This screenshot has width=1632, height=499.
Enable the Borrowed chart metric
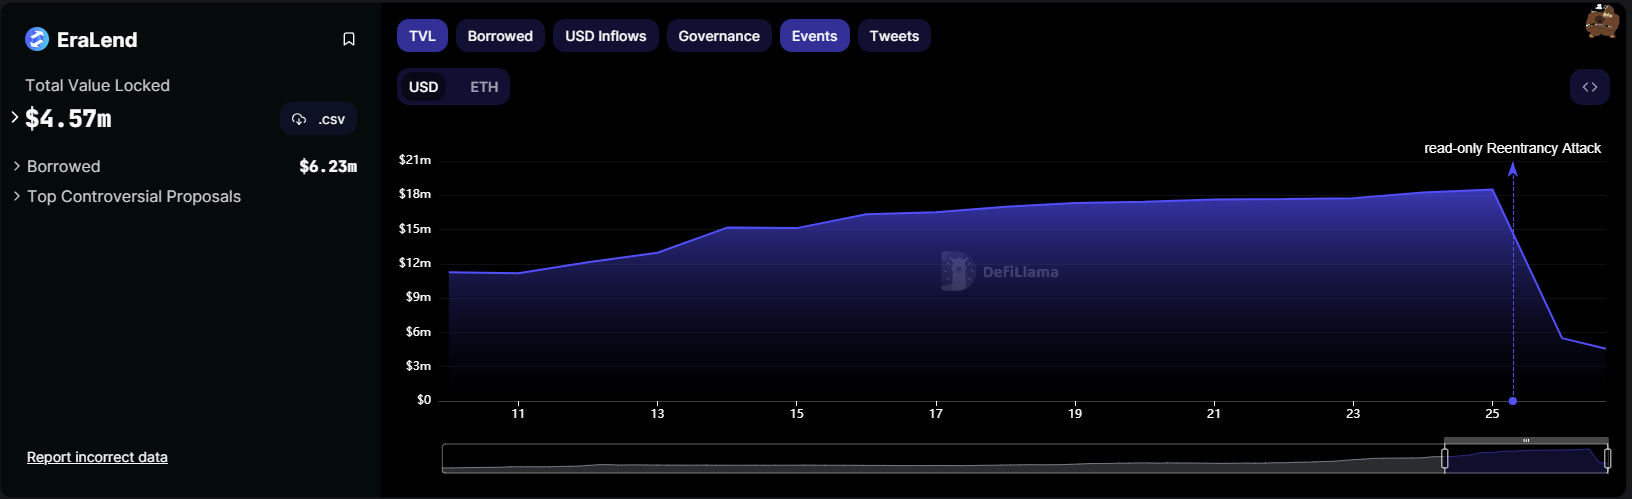[x=500, y=36]
